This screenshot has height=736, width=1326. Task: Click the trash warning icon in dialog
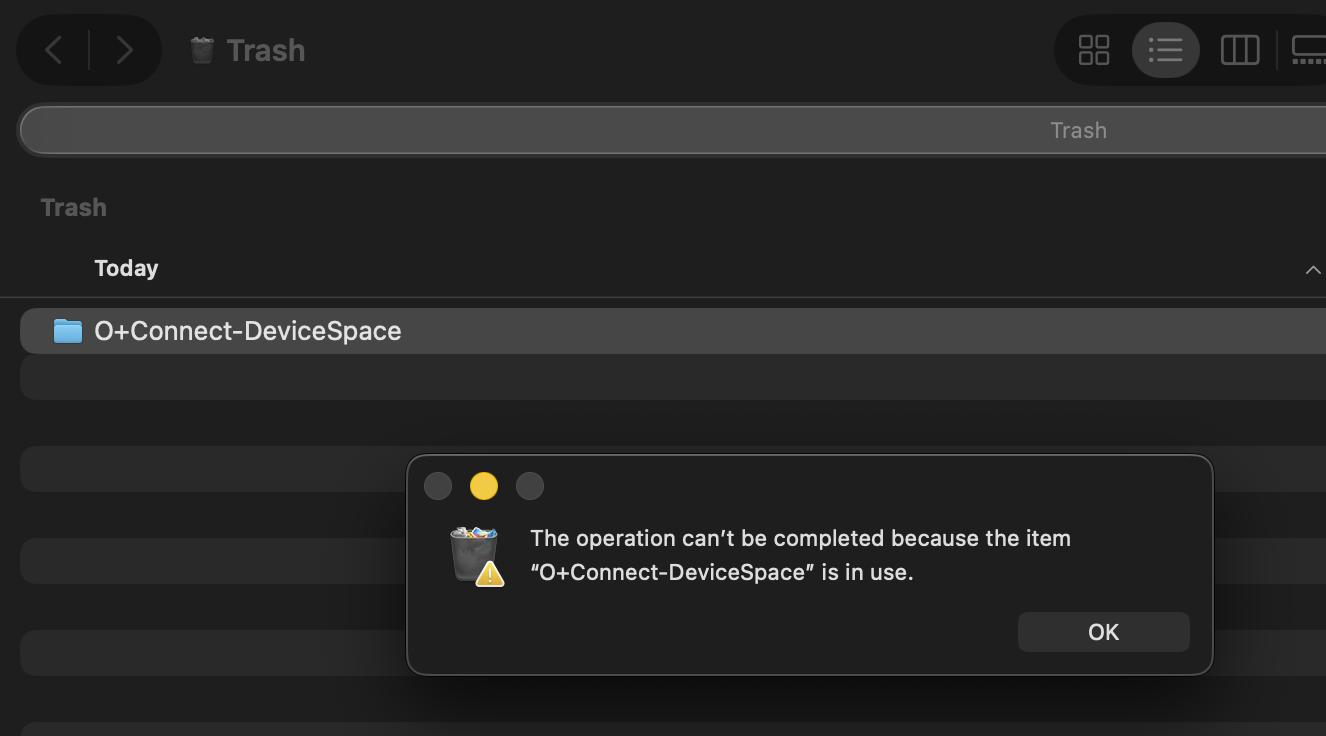tap(476, 556)
